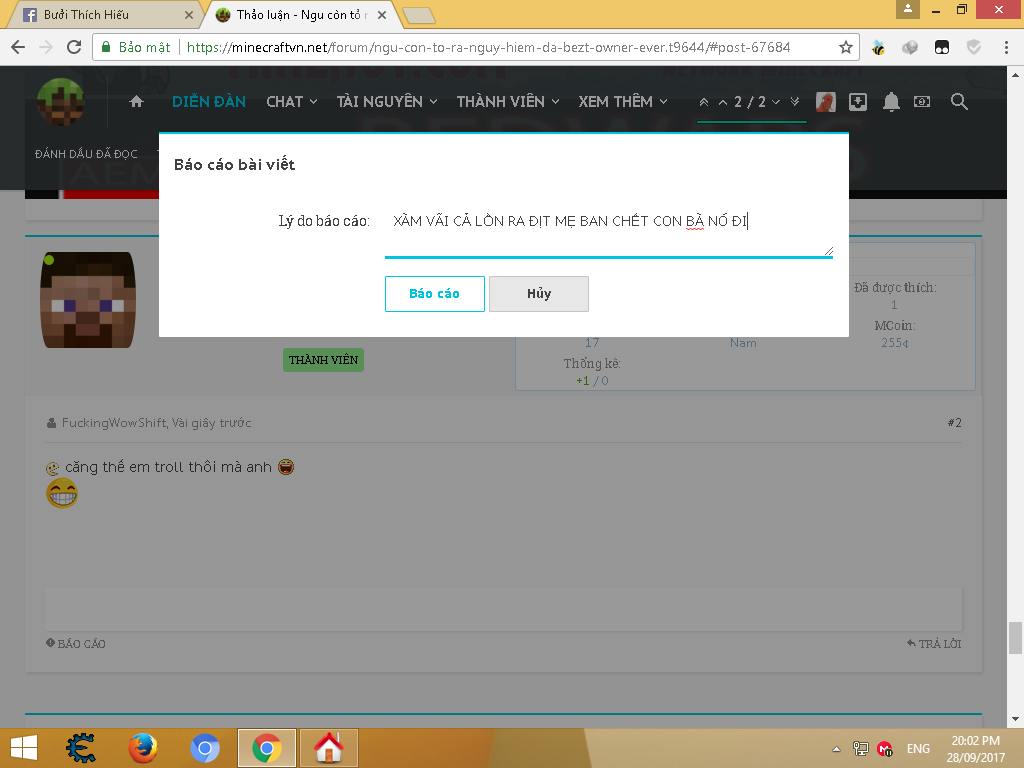1024x768 pixels.
Task: Click the network tray icon
Action: [861, 748]
